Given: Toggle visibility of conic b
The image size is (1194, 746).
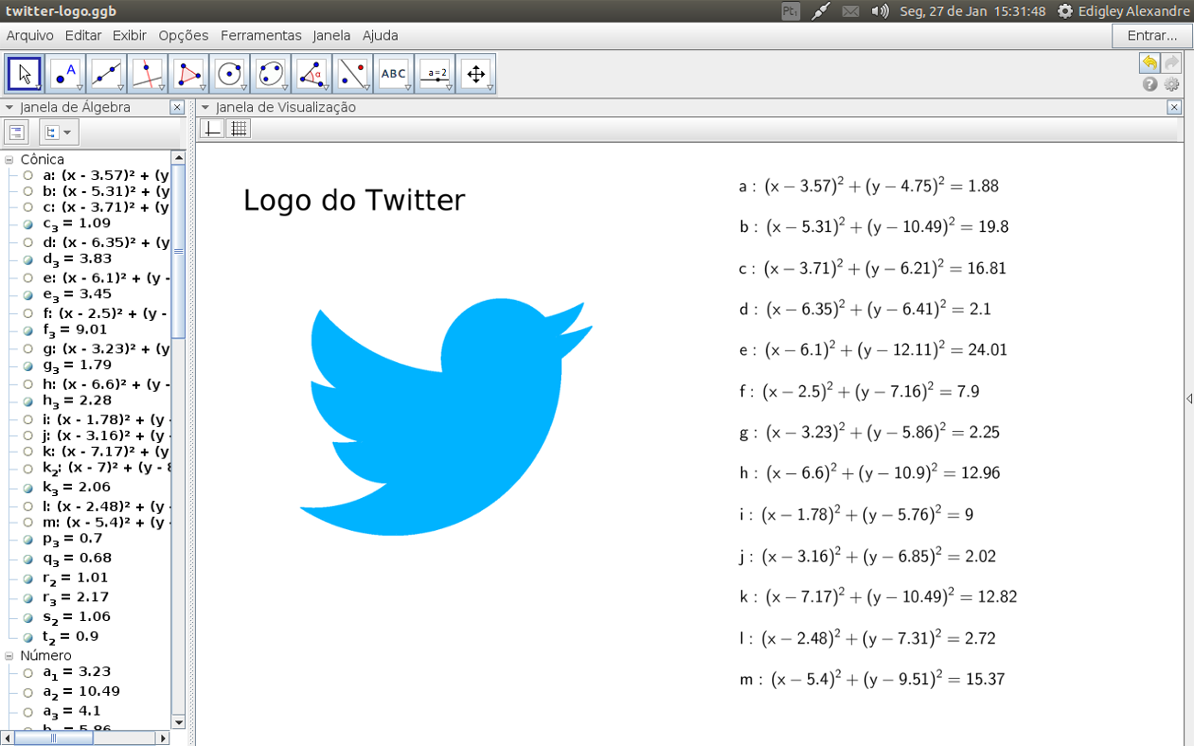Looking at the screenshot, I should [x=28, y=191].
